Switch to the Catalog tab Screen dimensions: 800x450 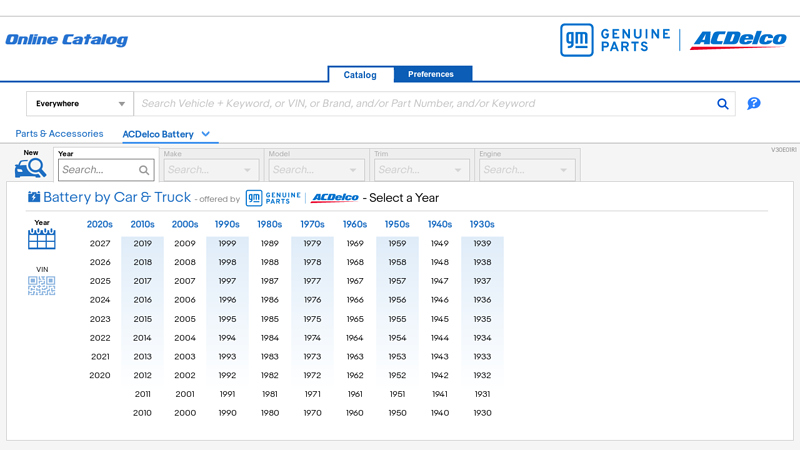360,74
